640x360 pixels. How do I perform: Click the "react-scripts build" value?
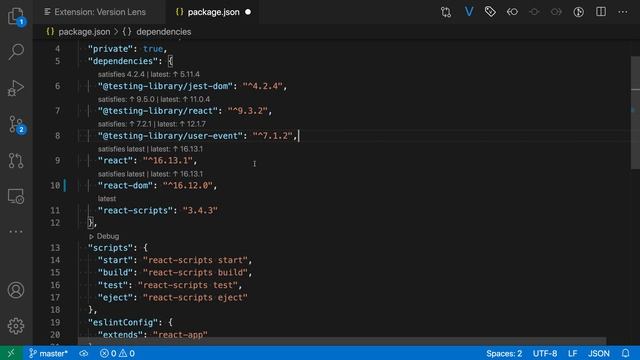[195, 273]
